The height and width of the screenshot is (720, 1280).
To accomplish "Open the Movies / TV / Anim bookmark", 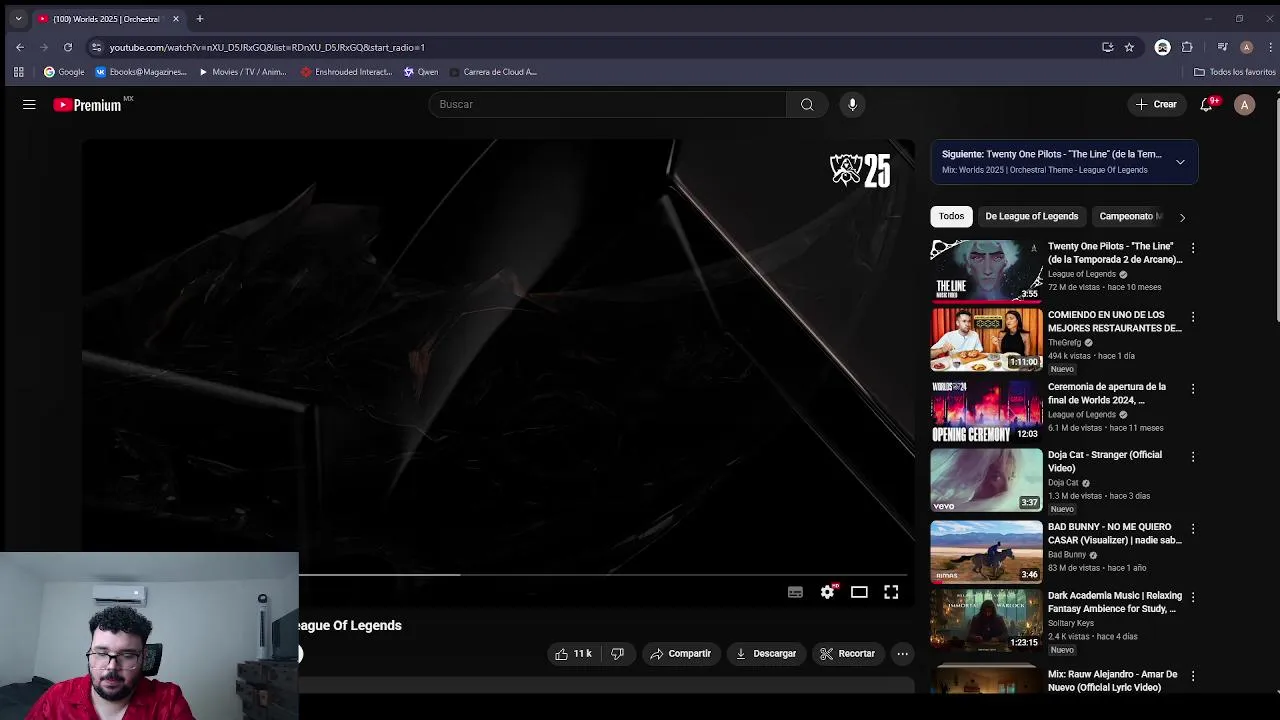I will click(x=242, y=72).
